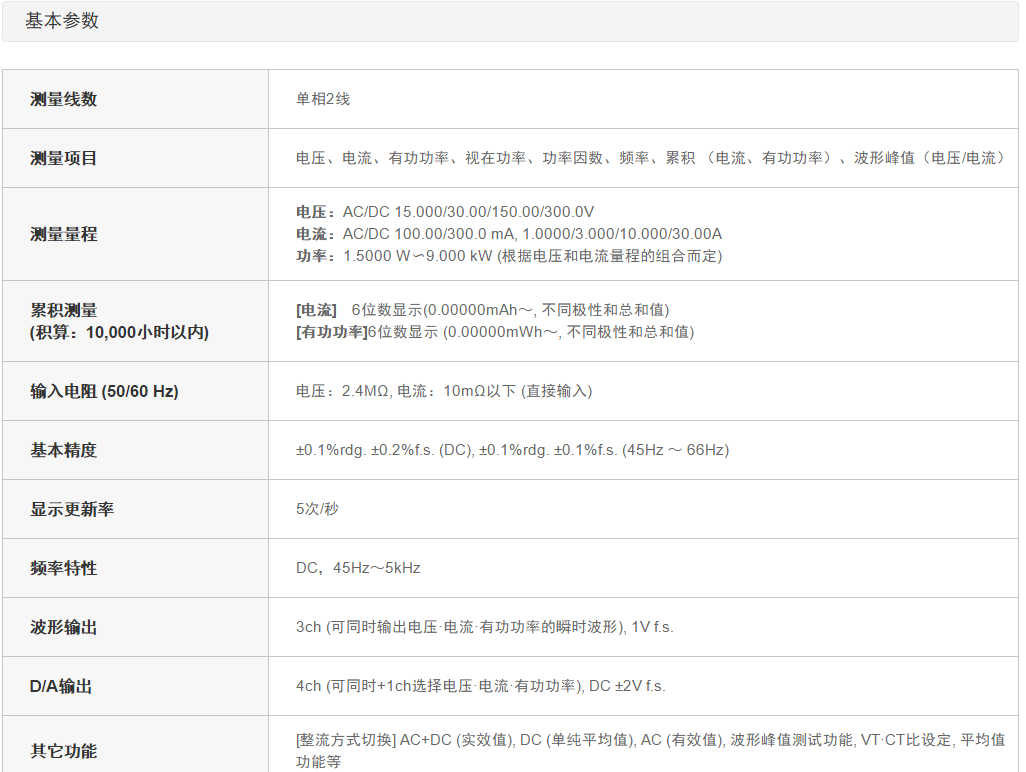Click the 3ch waveform output description
Screen dimensions: 1026x772
coord(485,627)
